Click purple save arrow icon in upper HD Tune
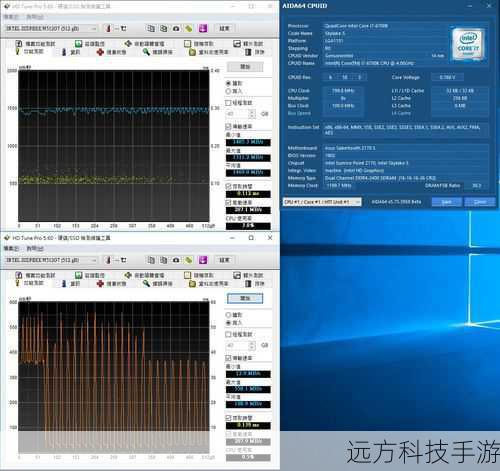The height and width of the screenshot is (471, 500). [x=203, y=28]
